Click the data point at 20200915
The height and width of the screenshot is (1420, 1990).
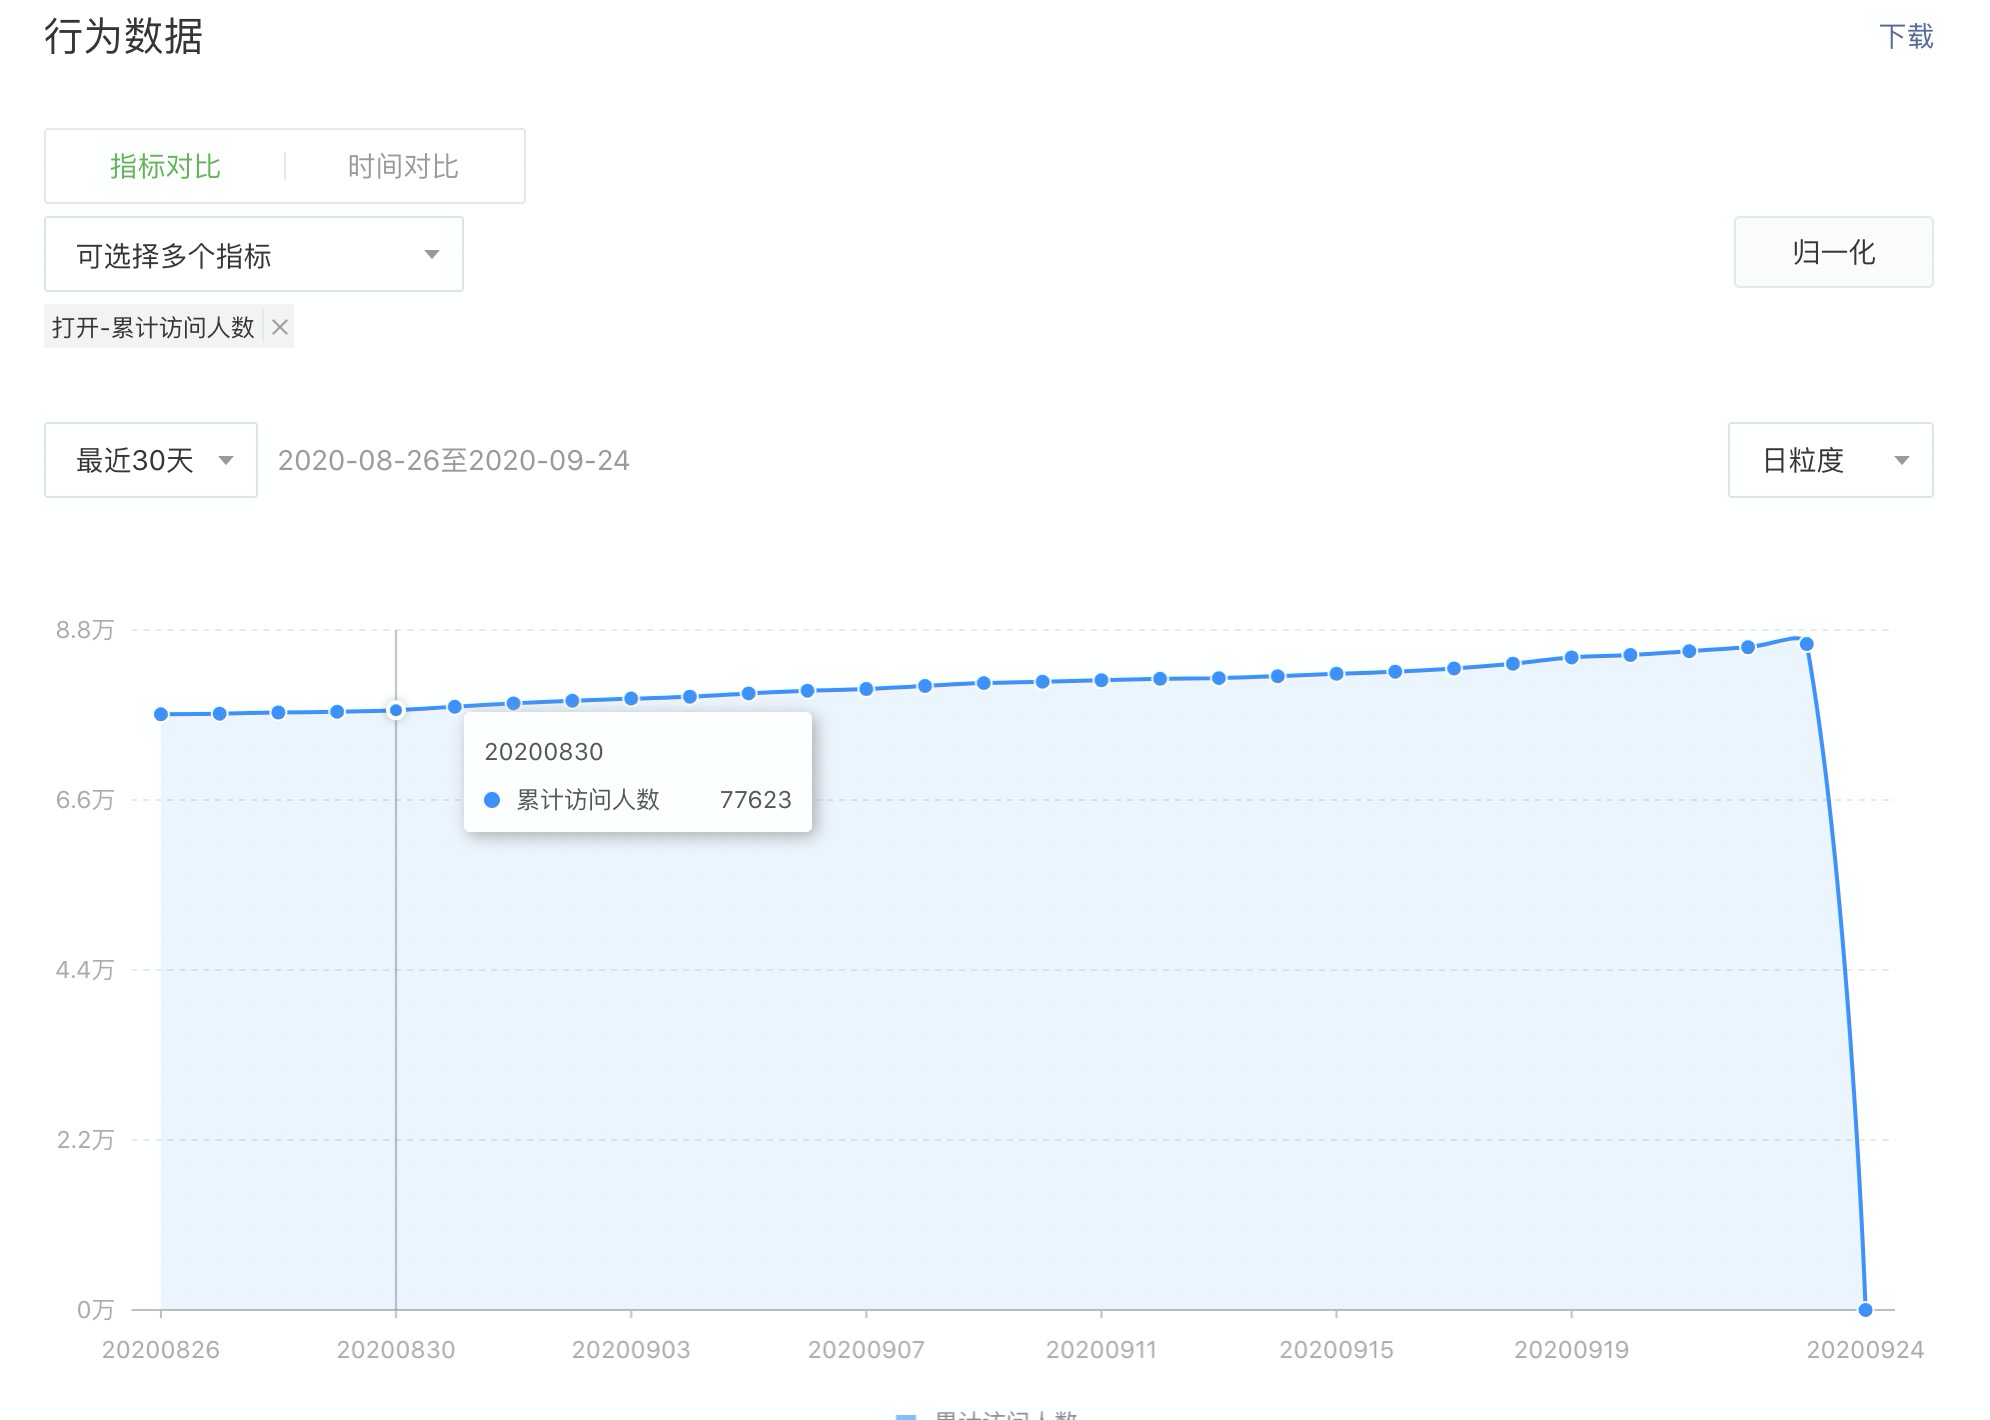pos(1336,674)
